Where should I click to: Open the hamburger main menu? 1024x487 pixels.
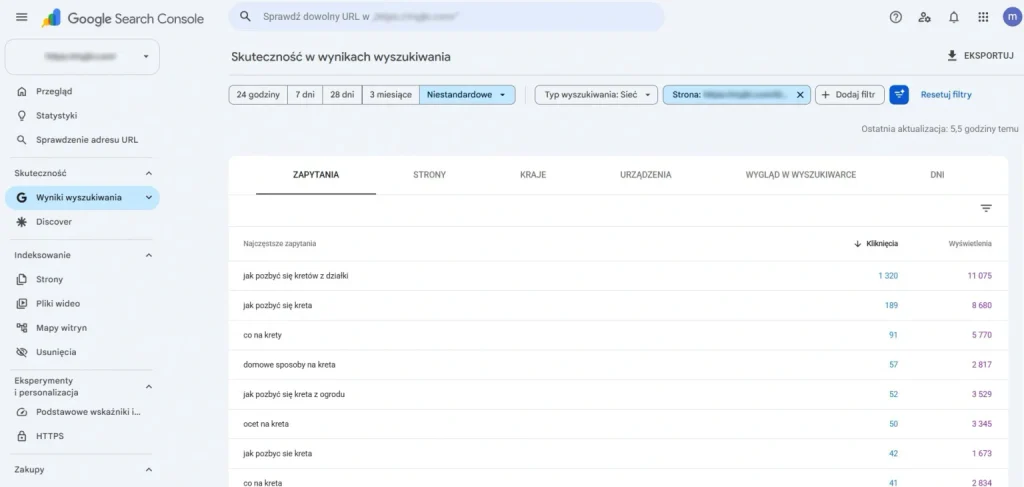click(x=22, y=18)
